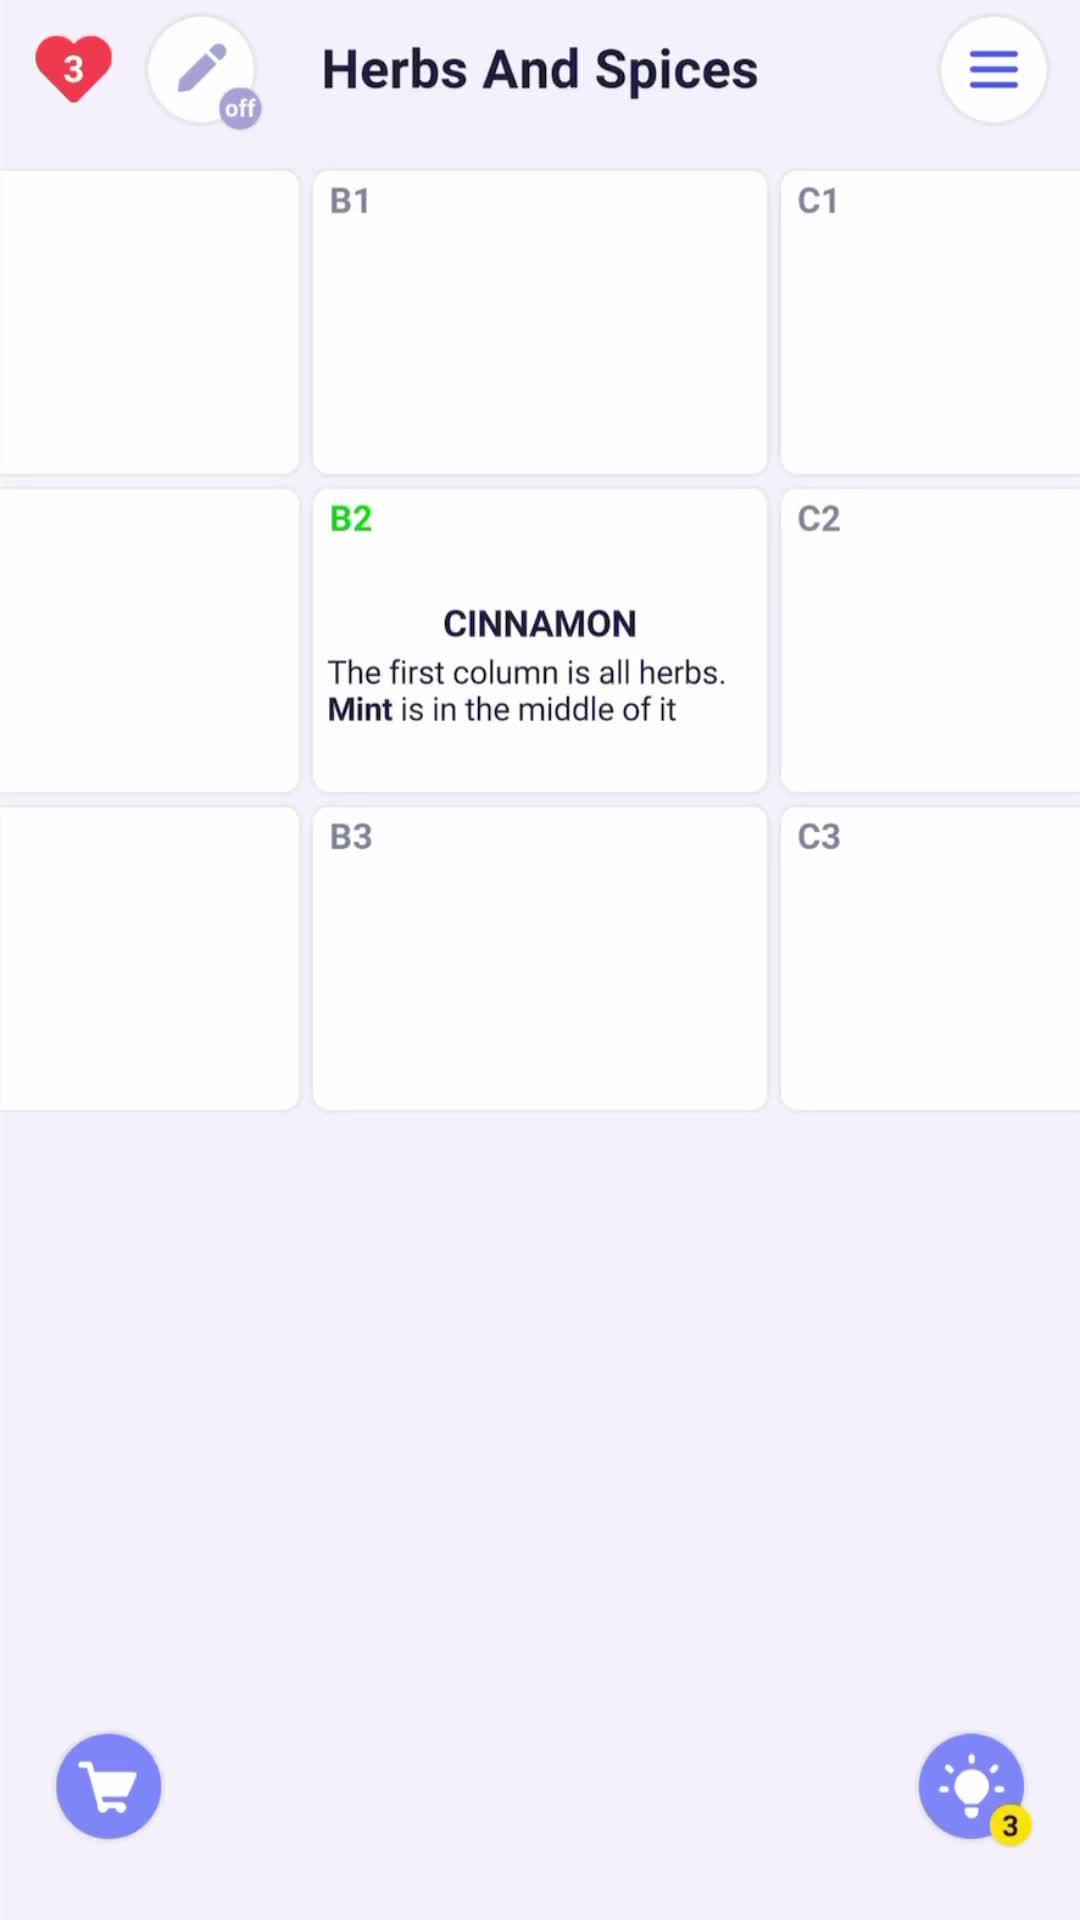This screenshot has height=1920, width=1080.
Task: Select the C2 grid cell
Action: tap(930, 640)
